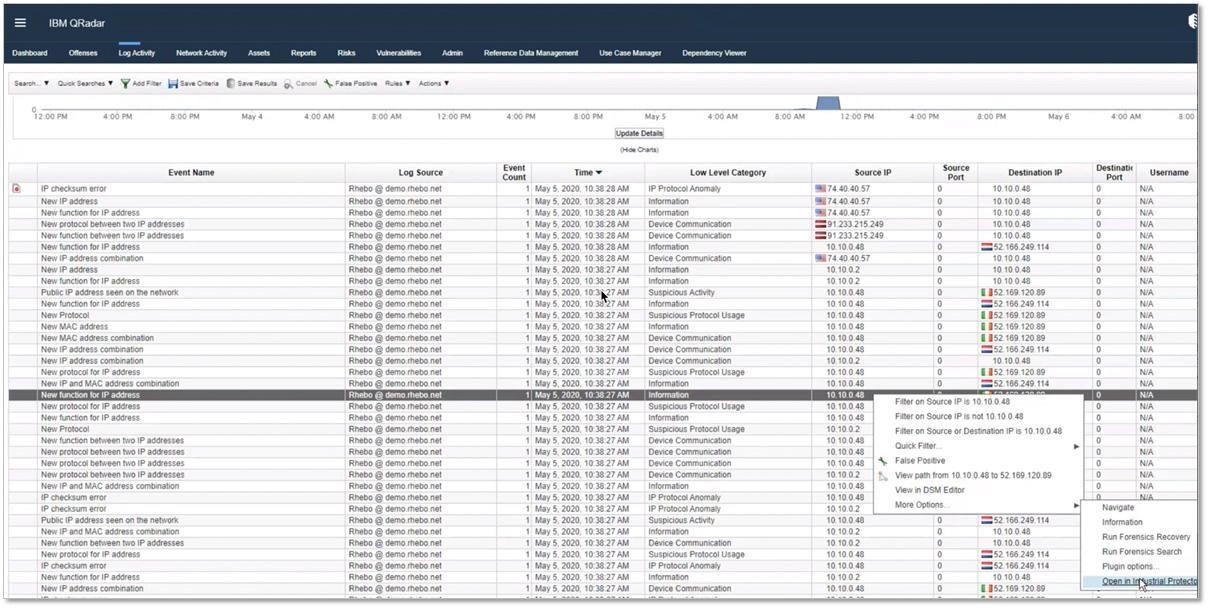Click the Event Name column header
Viewport: 1208px width, 608px height.
191,172
